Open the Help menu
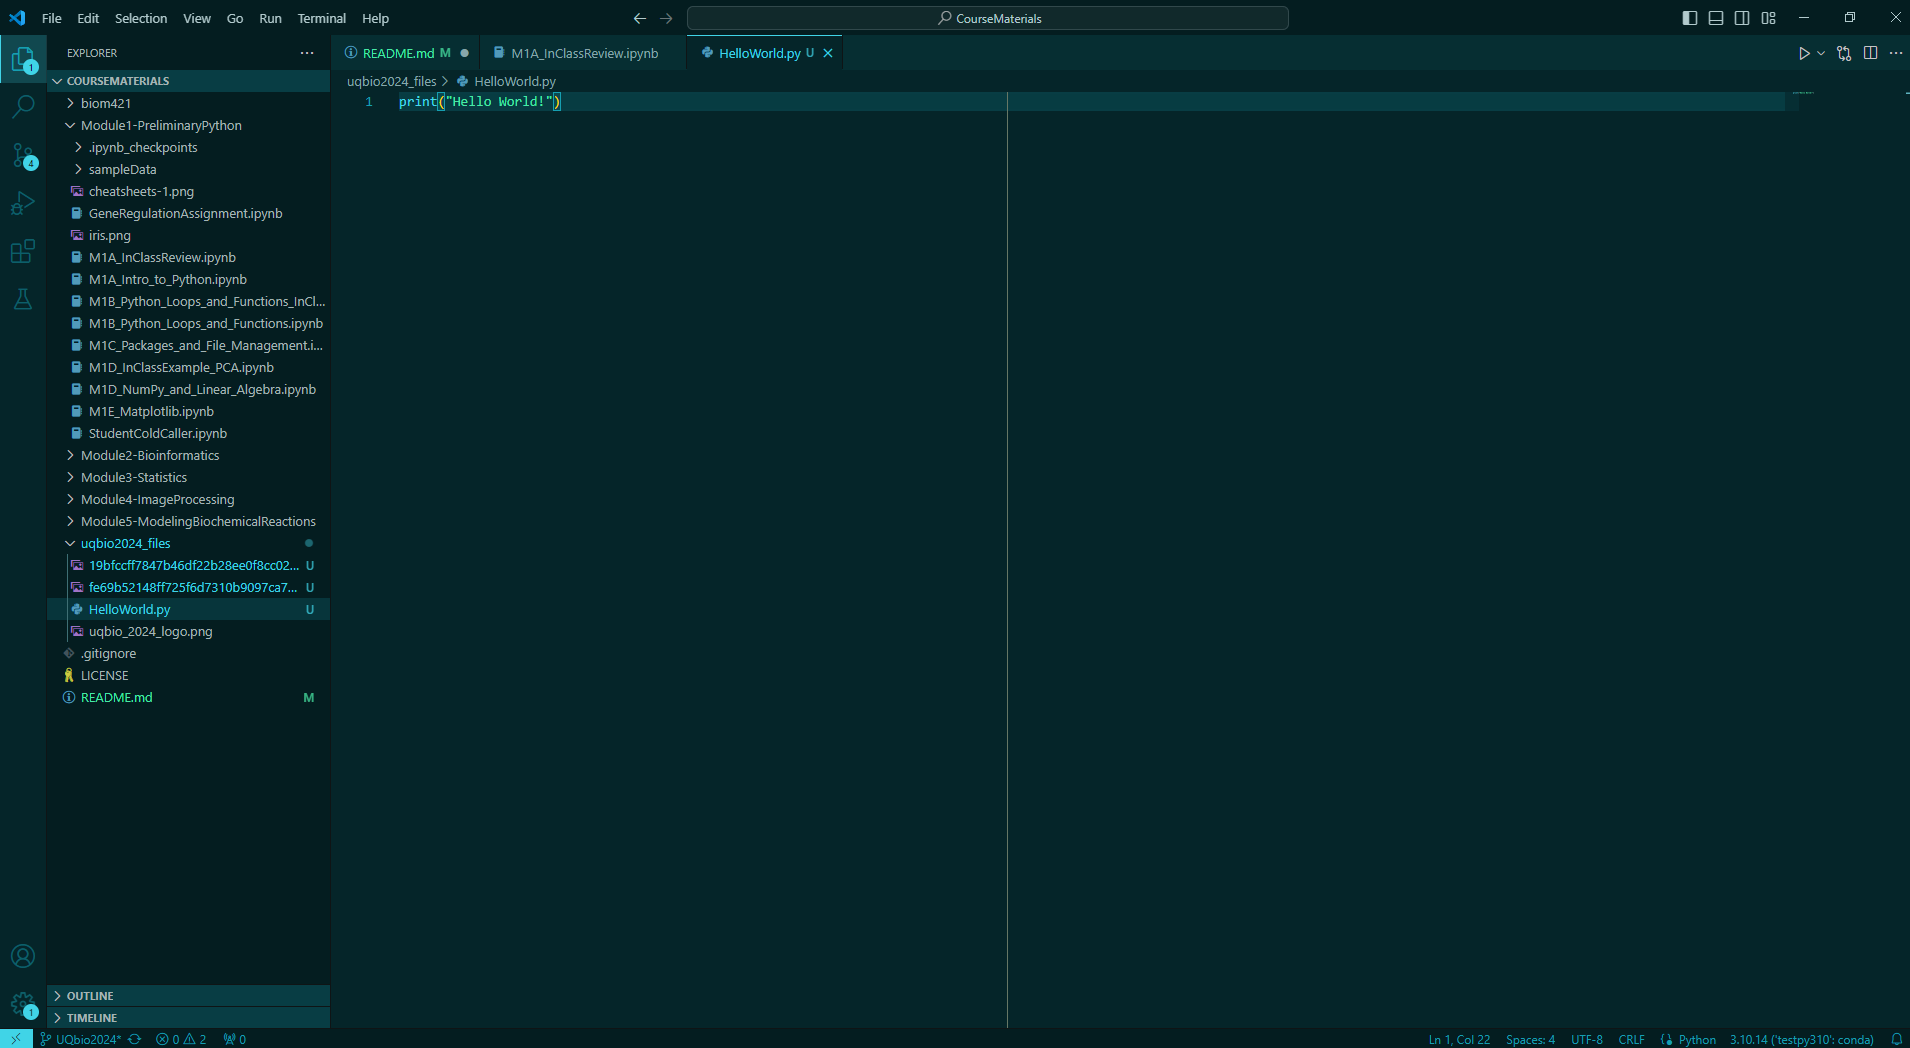Image resolution: width=1910 pixels, height=1048 pixels. tap(375, 18)
